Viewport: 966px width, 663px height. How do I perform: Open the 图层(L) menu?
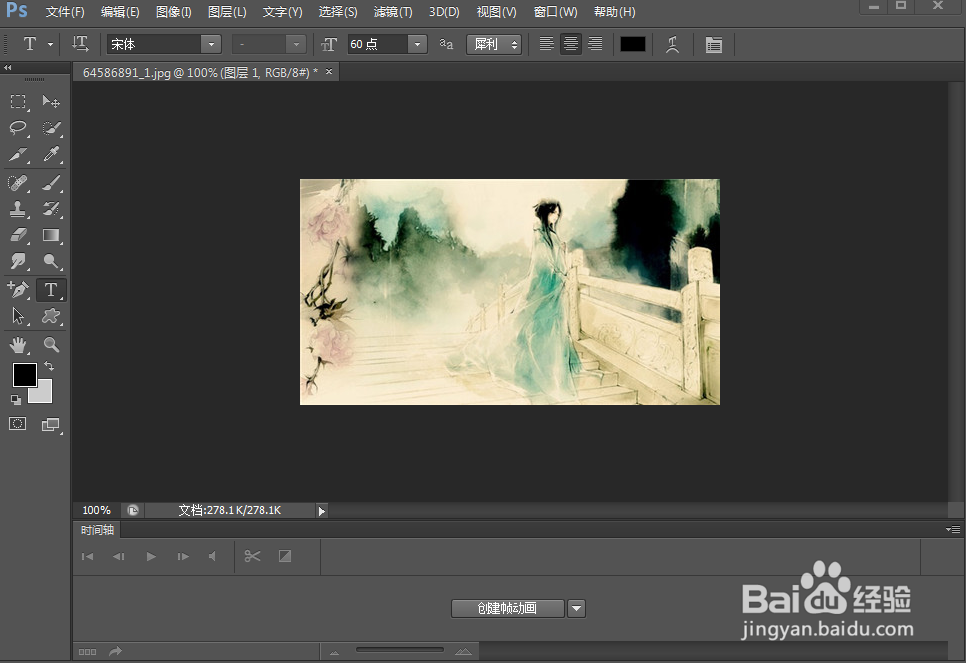pos(227,12)
